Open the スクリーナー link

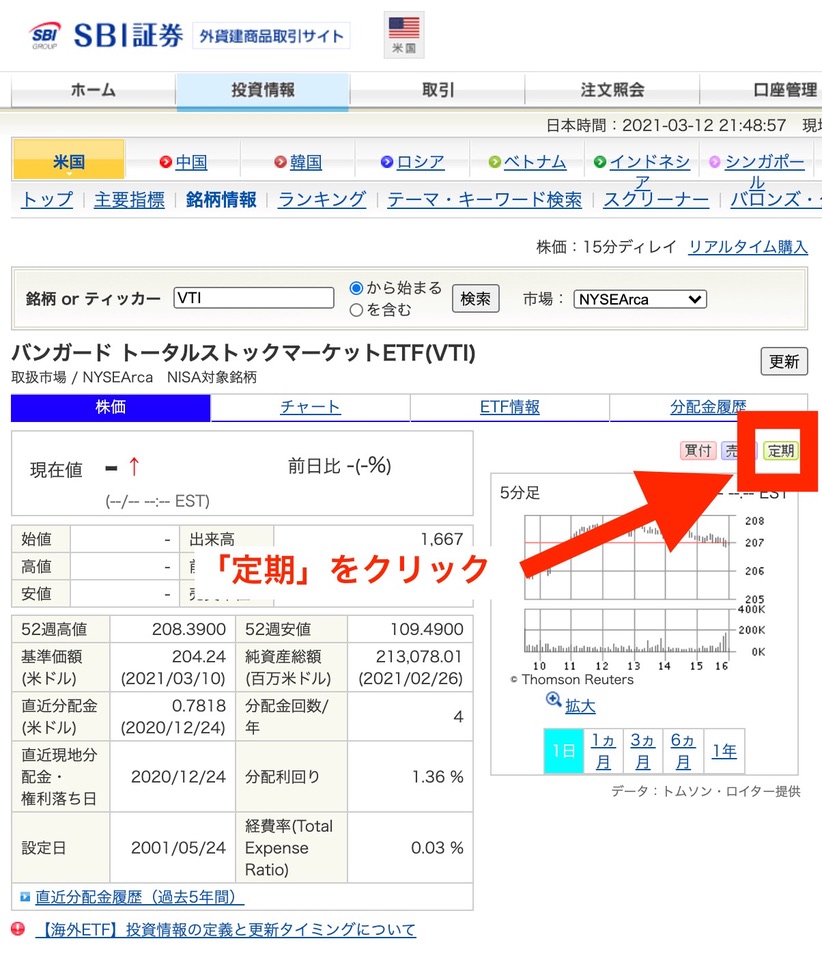(x=656, y=199)
